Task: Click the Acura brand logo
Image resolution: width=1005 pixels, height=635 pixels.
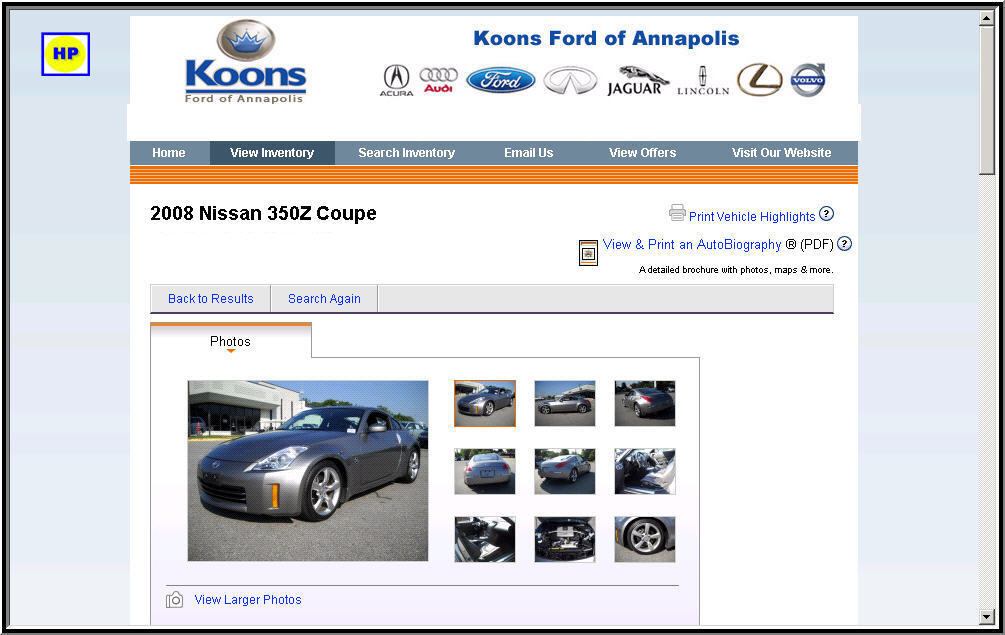Action: [x=396, y=80]
